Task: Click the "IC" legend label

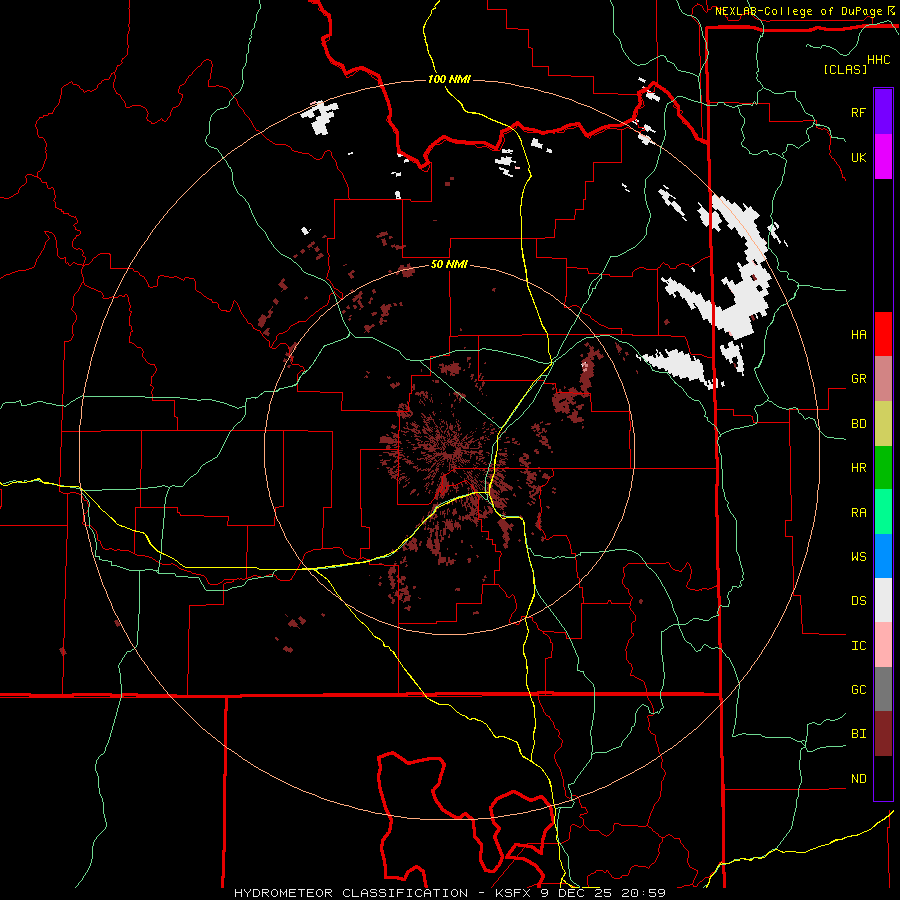Action: tap(858, 646)
